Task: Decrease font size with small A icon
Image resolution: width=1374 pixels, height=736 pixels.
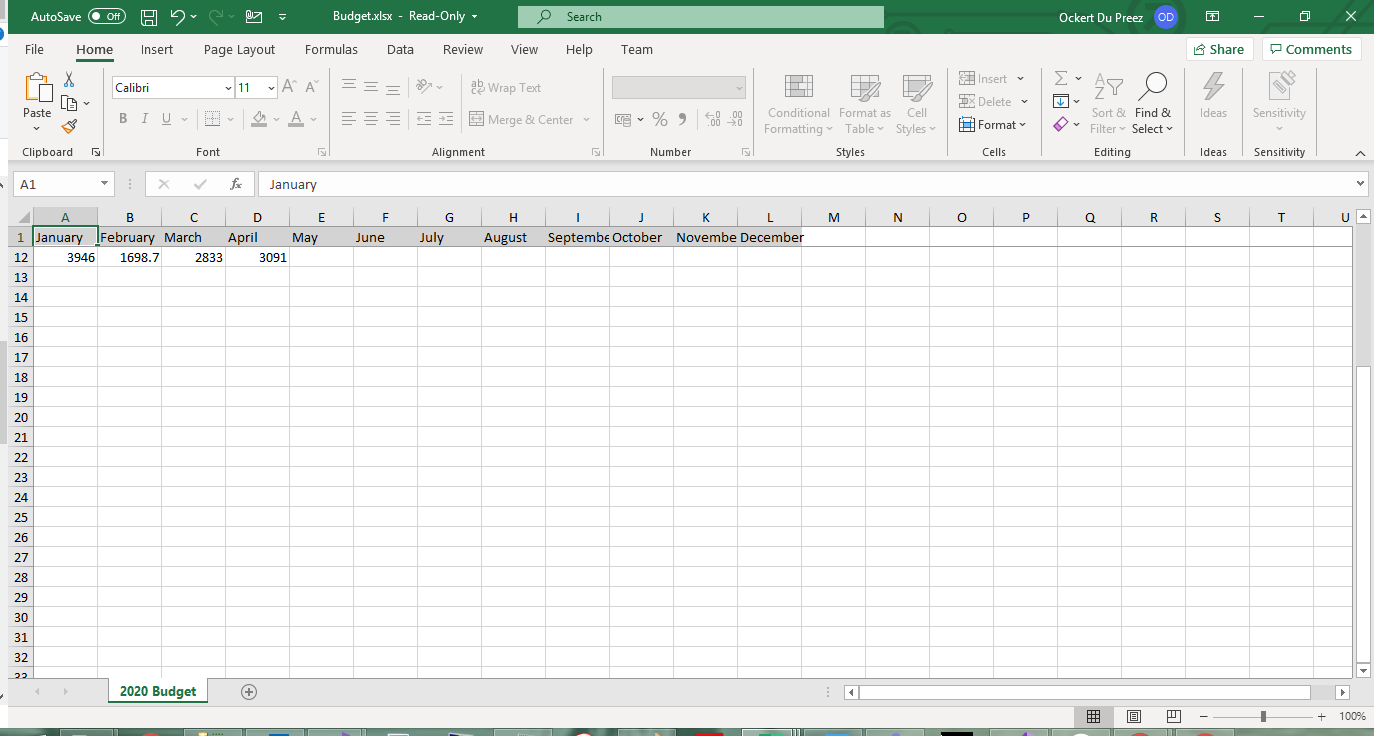Action: point(311,88)
